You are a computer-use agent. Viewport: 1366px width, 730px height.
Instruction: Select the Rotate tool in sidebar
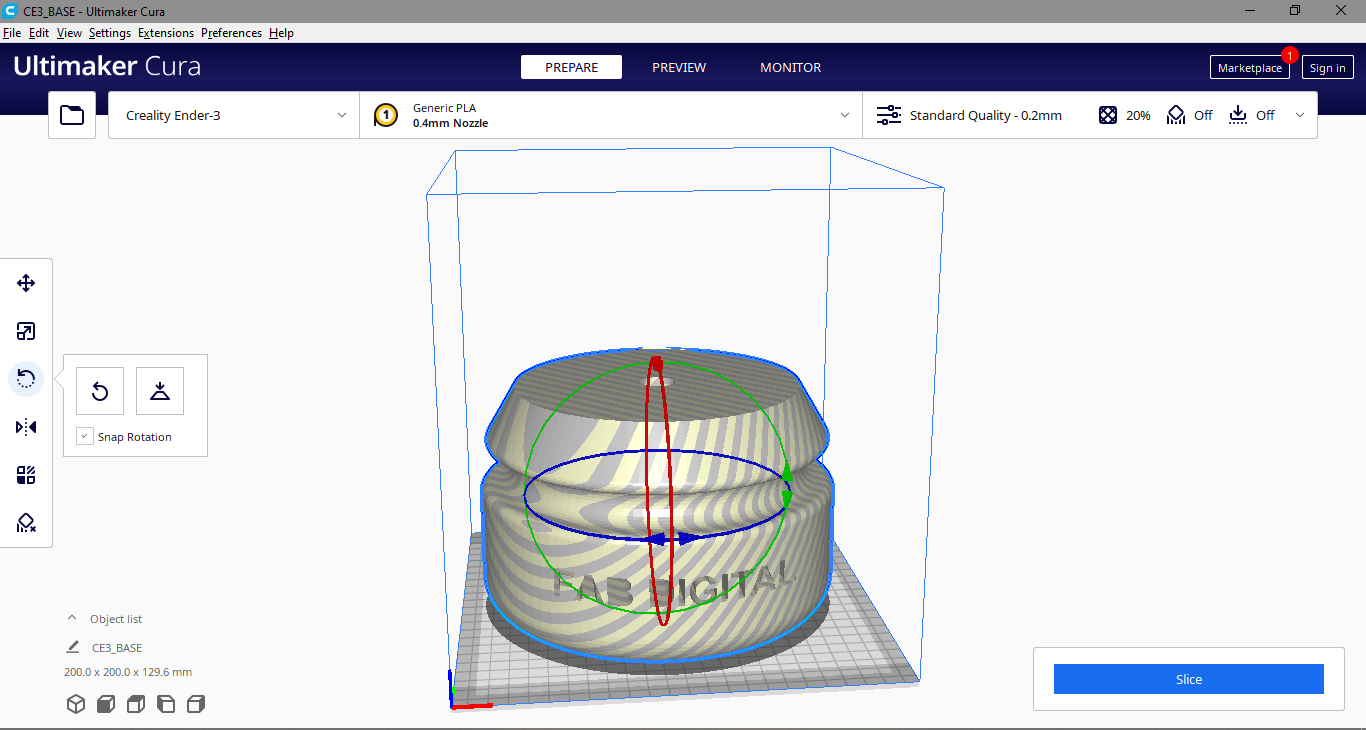tap(26, 379)
